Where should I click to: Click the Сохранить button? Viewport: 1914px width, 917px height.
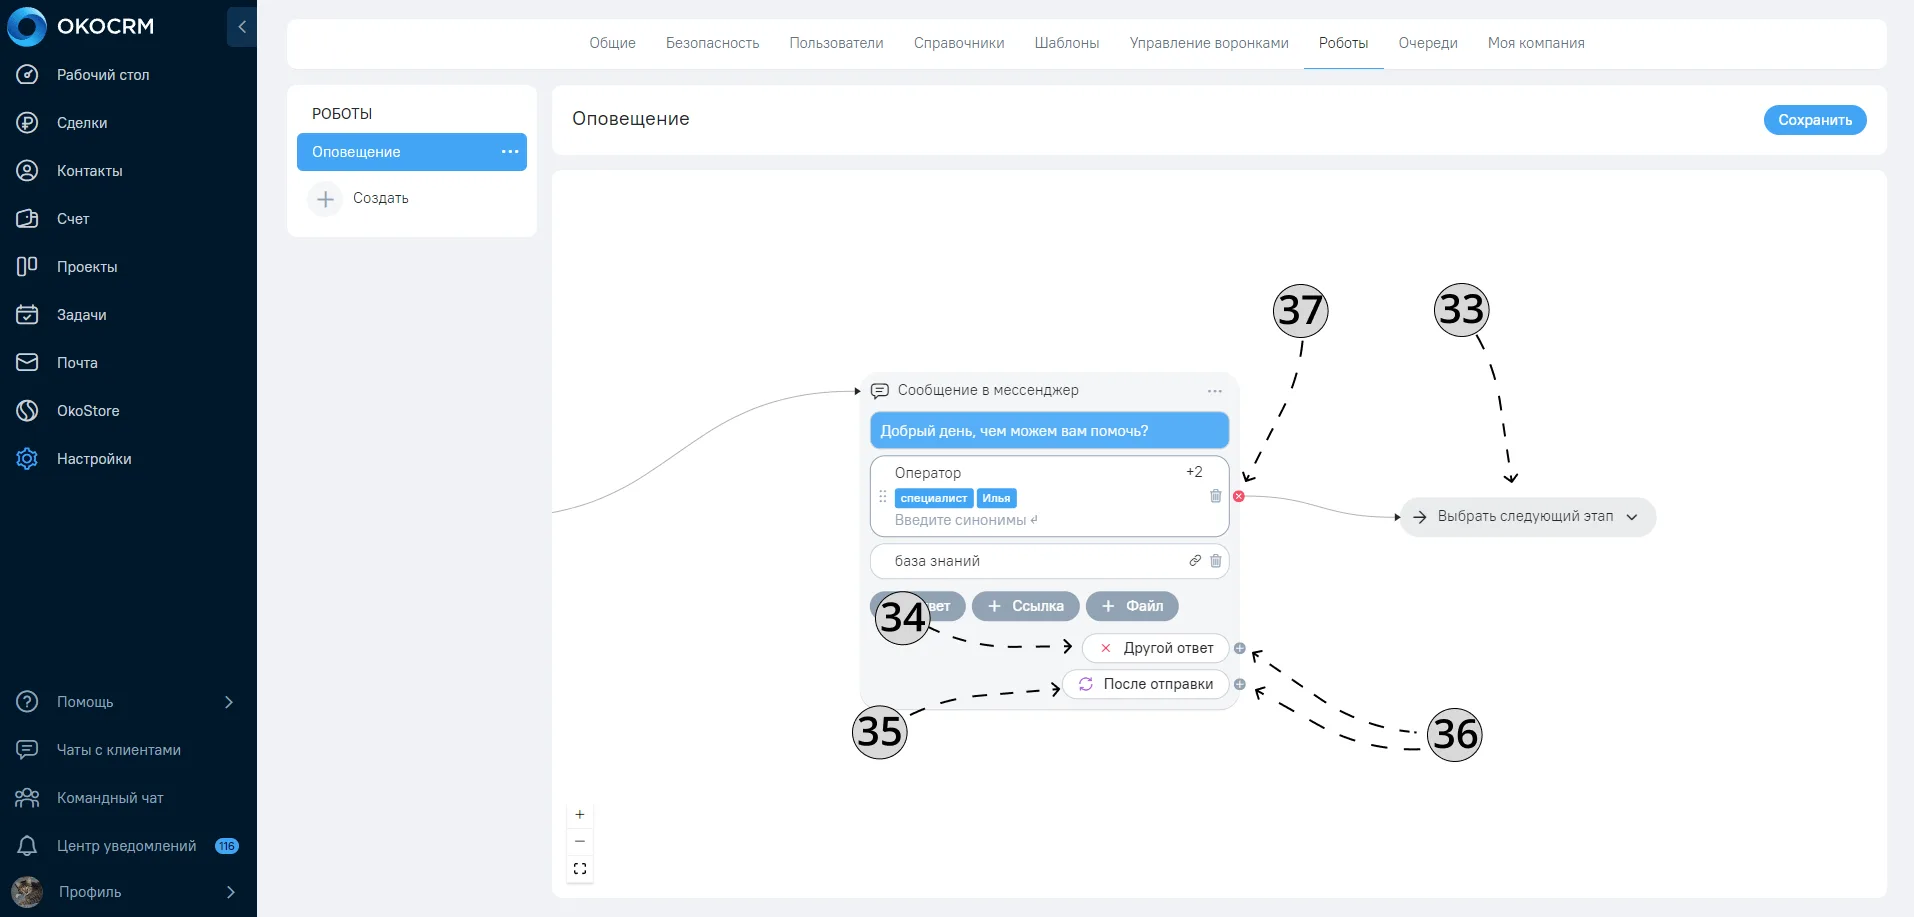(1815, 120)
